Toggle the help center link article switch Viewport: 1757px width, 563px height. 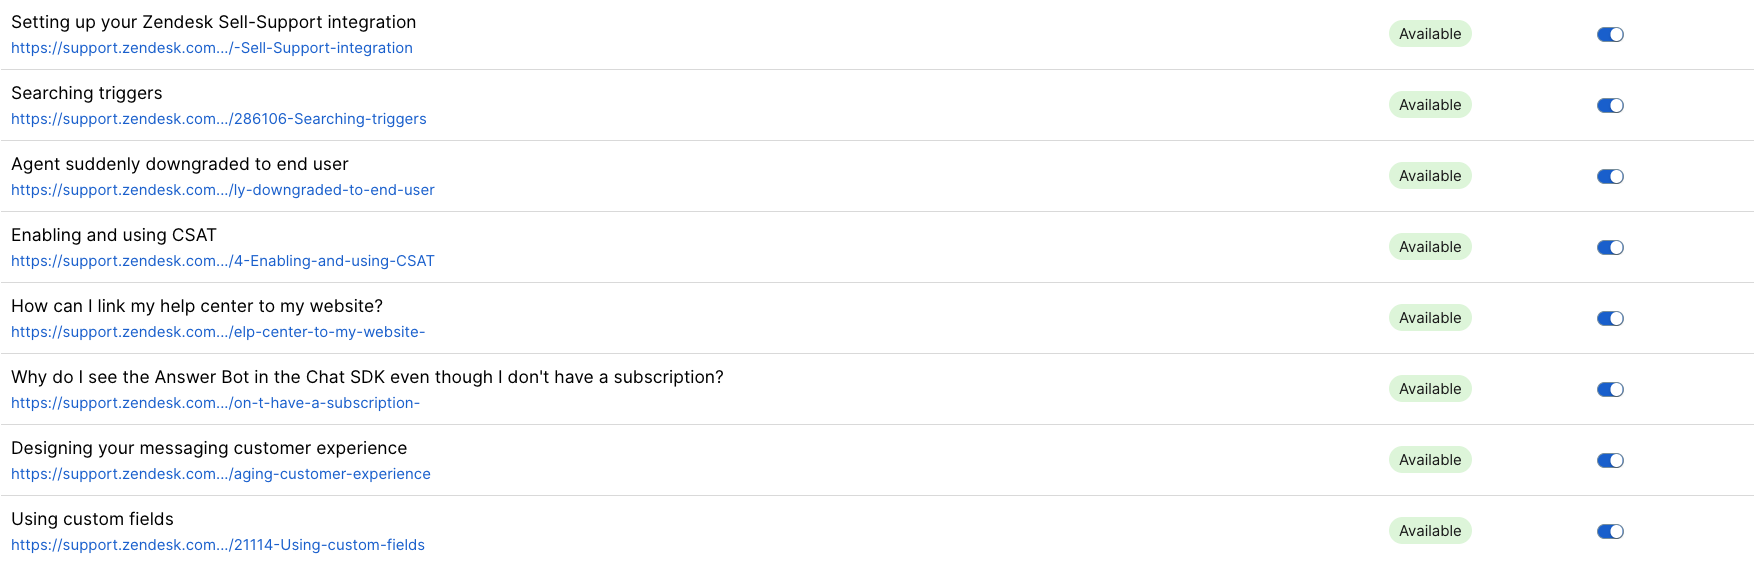[1610, 319]
